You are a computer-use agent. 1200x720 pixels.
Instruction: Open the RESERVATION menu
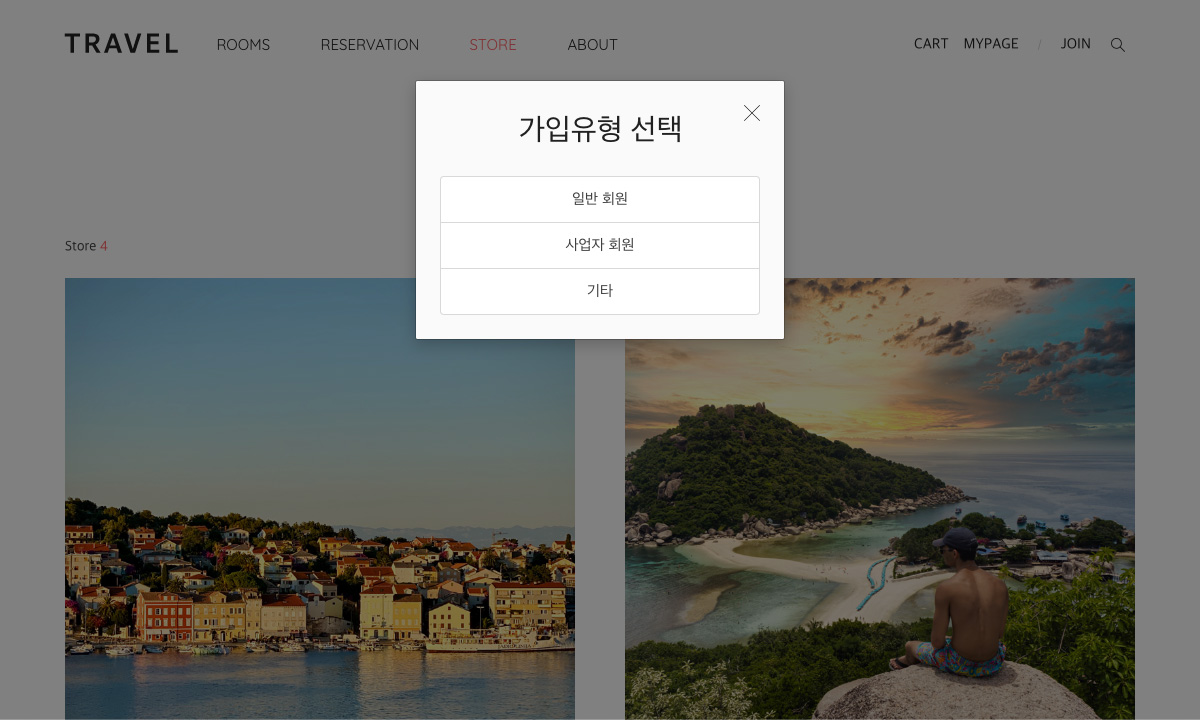click(x=370, y=45)
